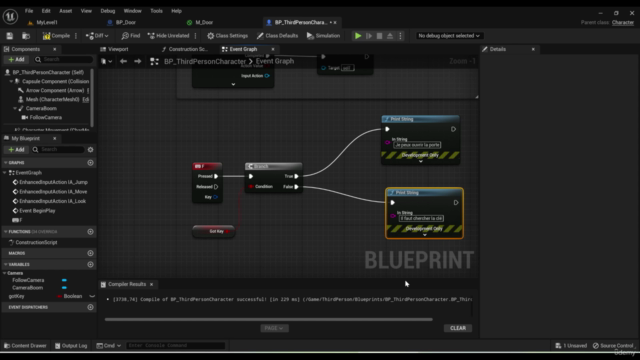Open Class Defaults
The height and width of the screenshot is (360, 640).
tap(277, 36)
